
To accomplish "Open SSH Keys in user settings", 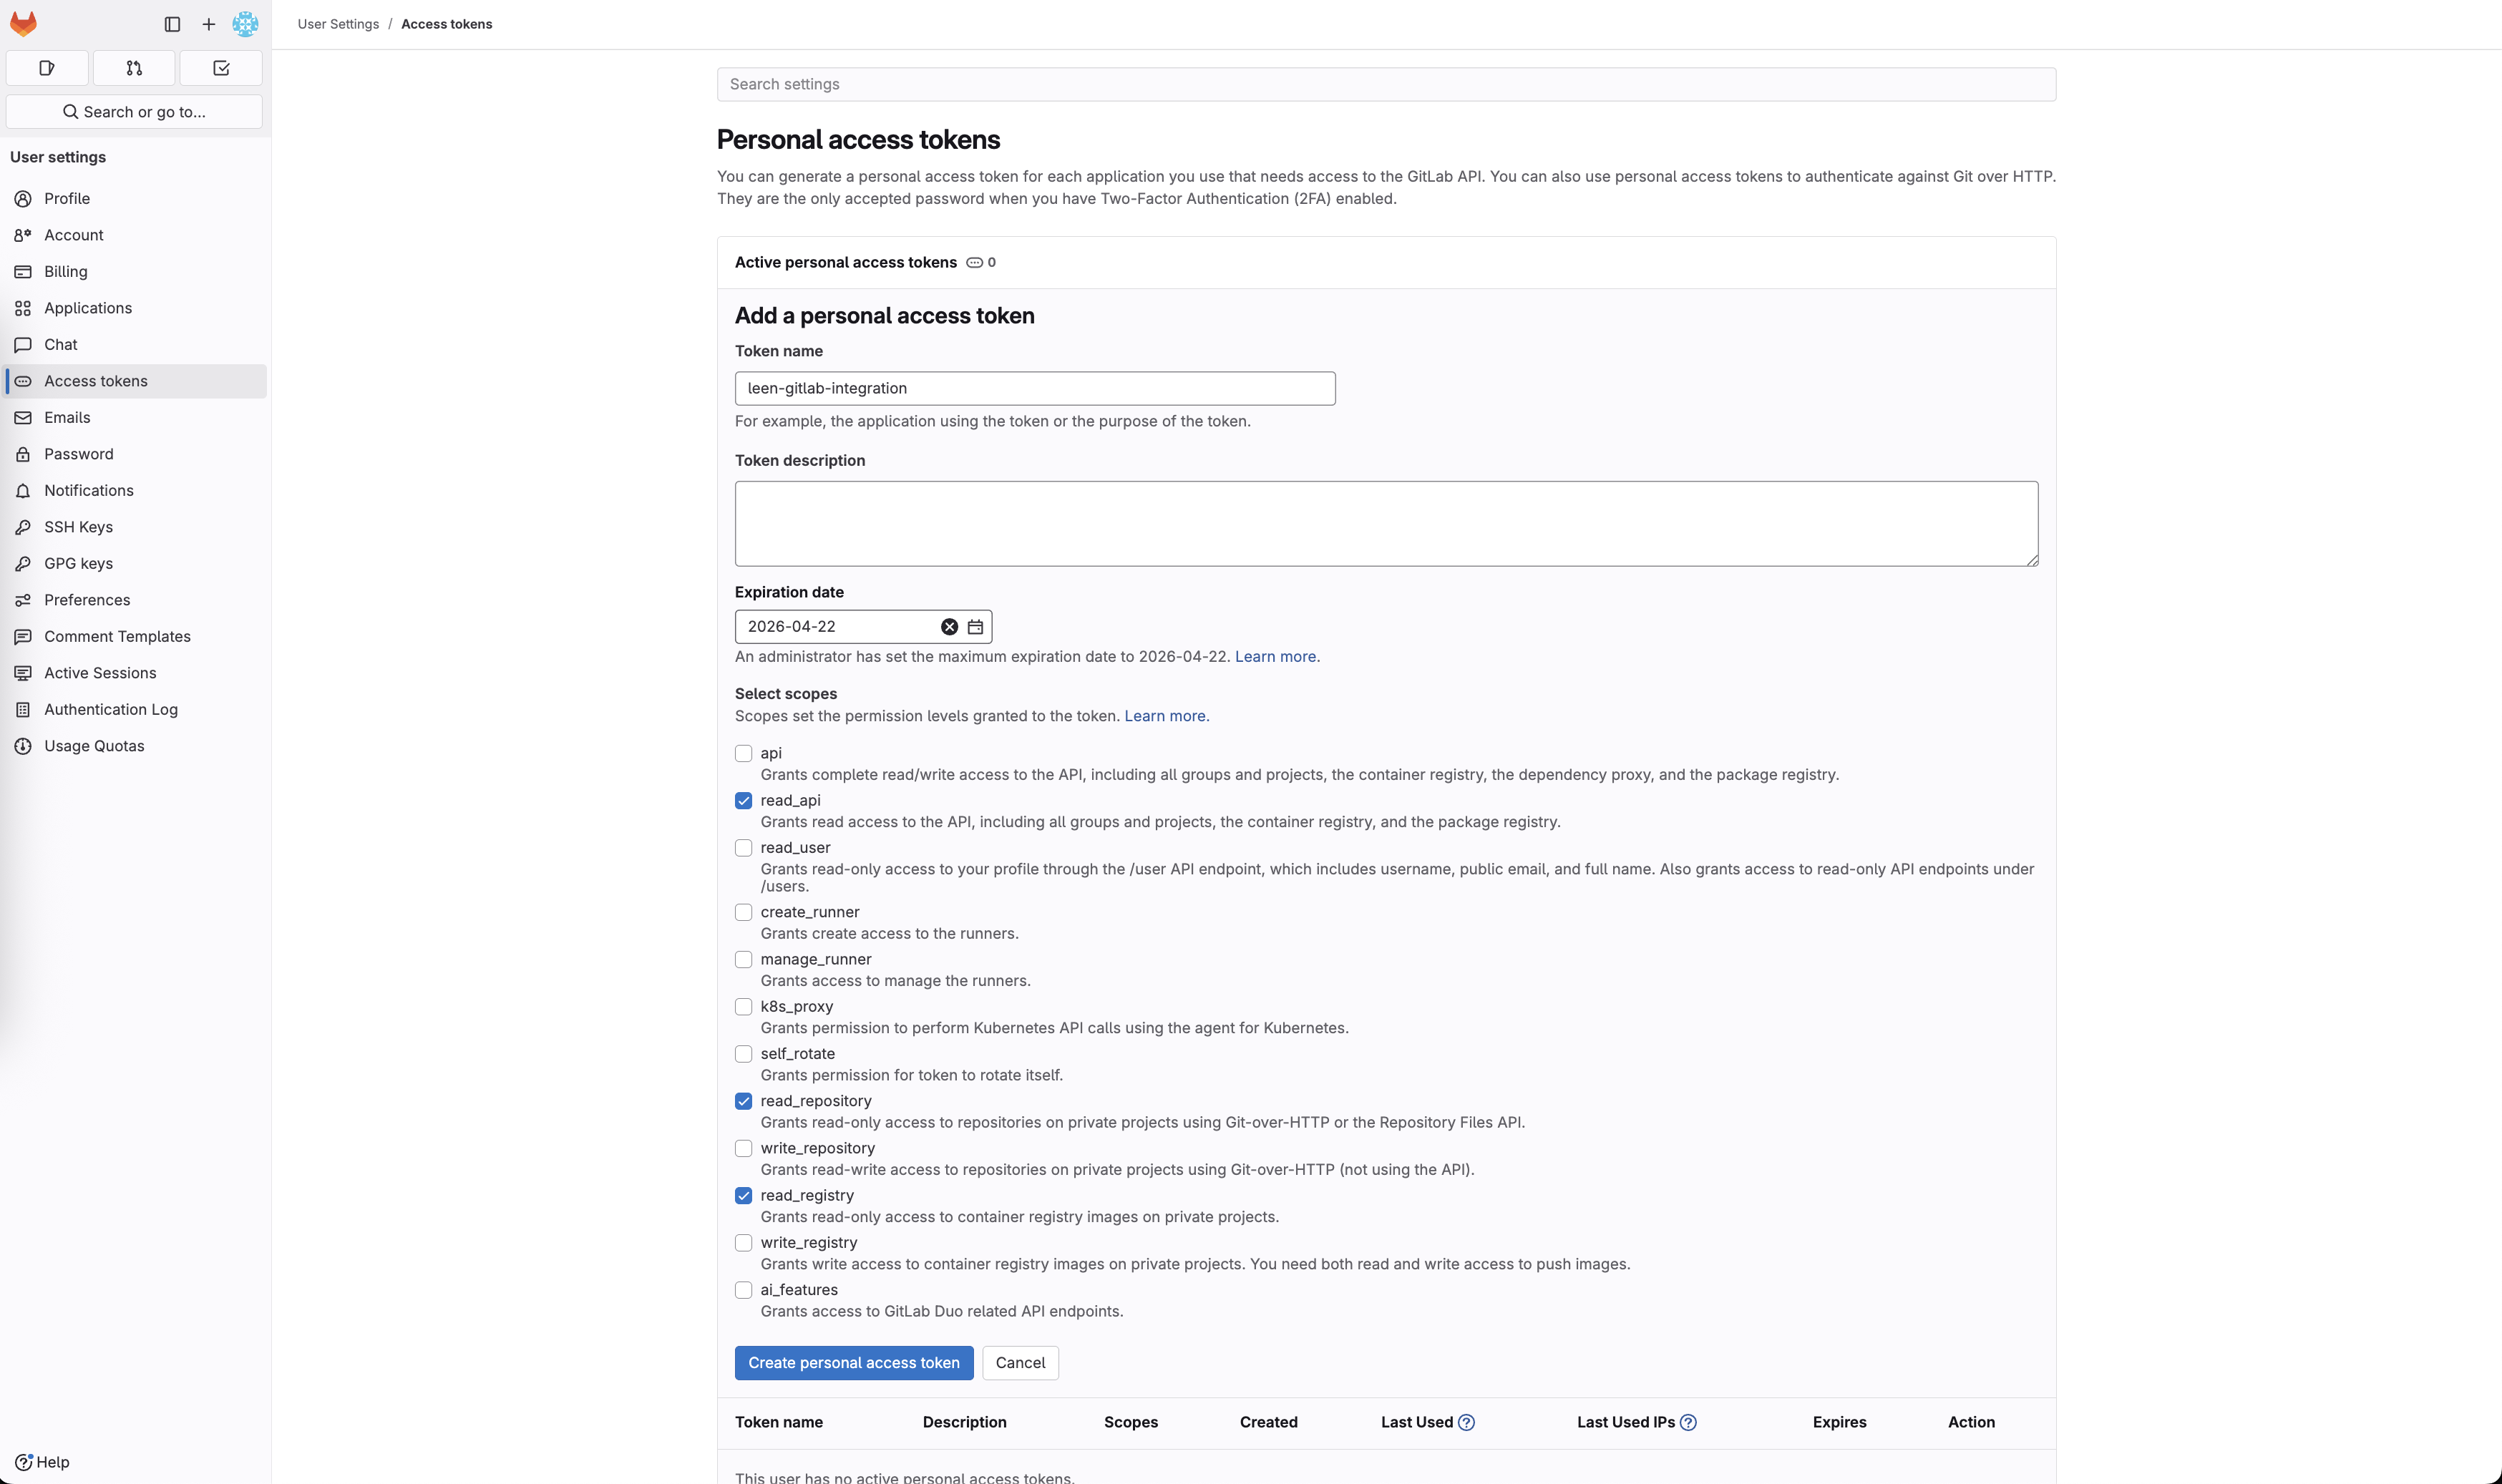I will (x=78, y=527).
